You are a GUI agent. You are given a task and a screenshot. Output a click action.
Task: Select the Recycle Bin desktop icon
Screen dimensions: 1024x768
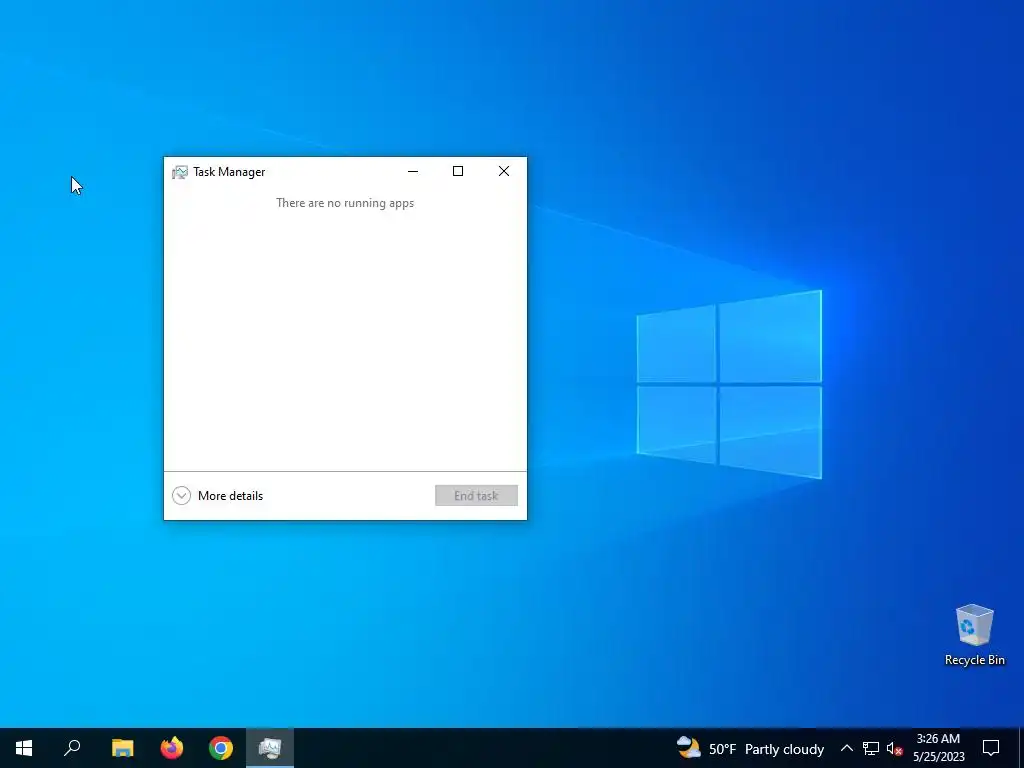974,635
